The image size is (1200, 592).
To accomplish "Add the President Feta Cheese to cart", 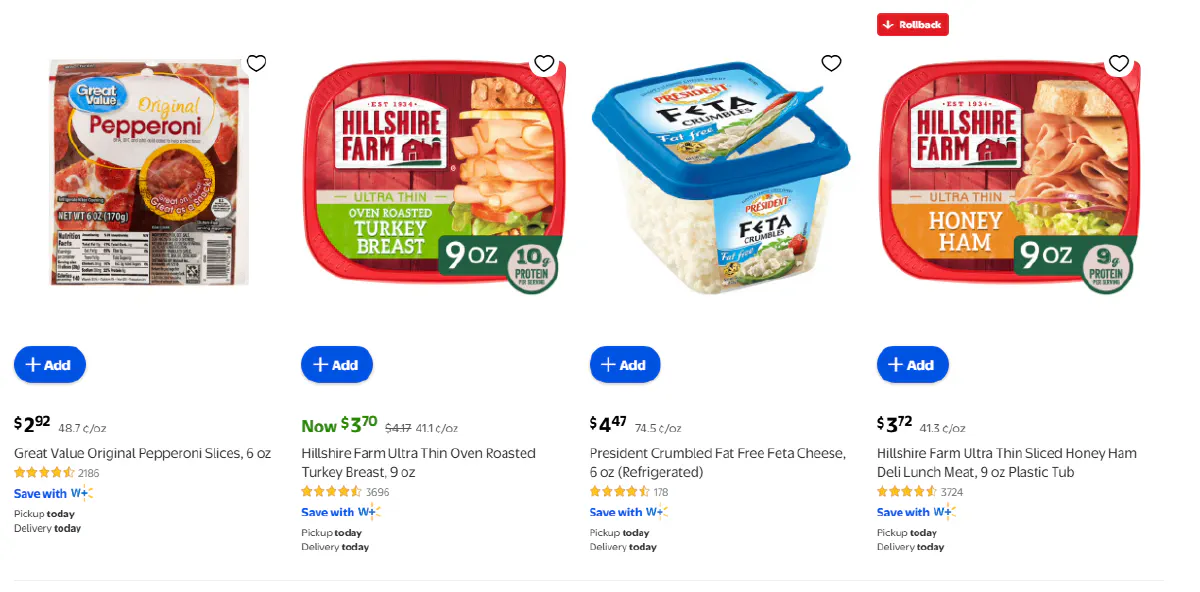I will 625,364.
